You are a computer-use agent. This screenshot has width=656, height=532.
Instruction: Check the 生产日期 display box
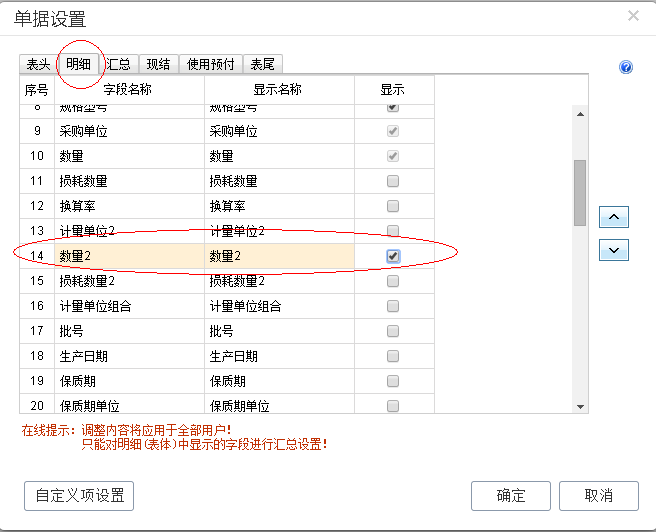click(393, 356)
